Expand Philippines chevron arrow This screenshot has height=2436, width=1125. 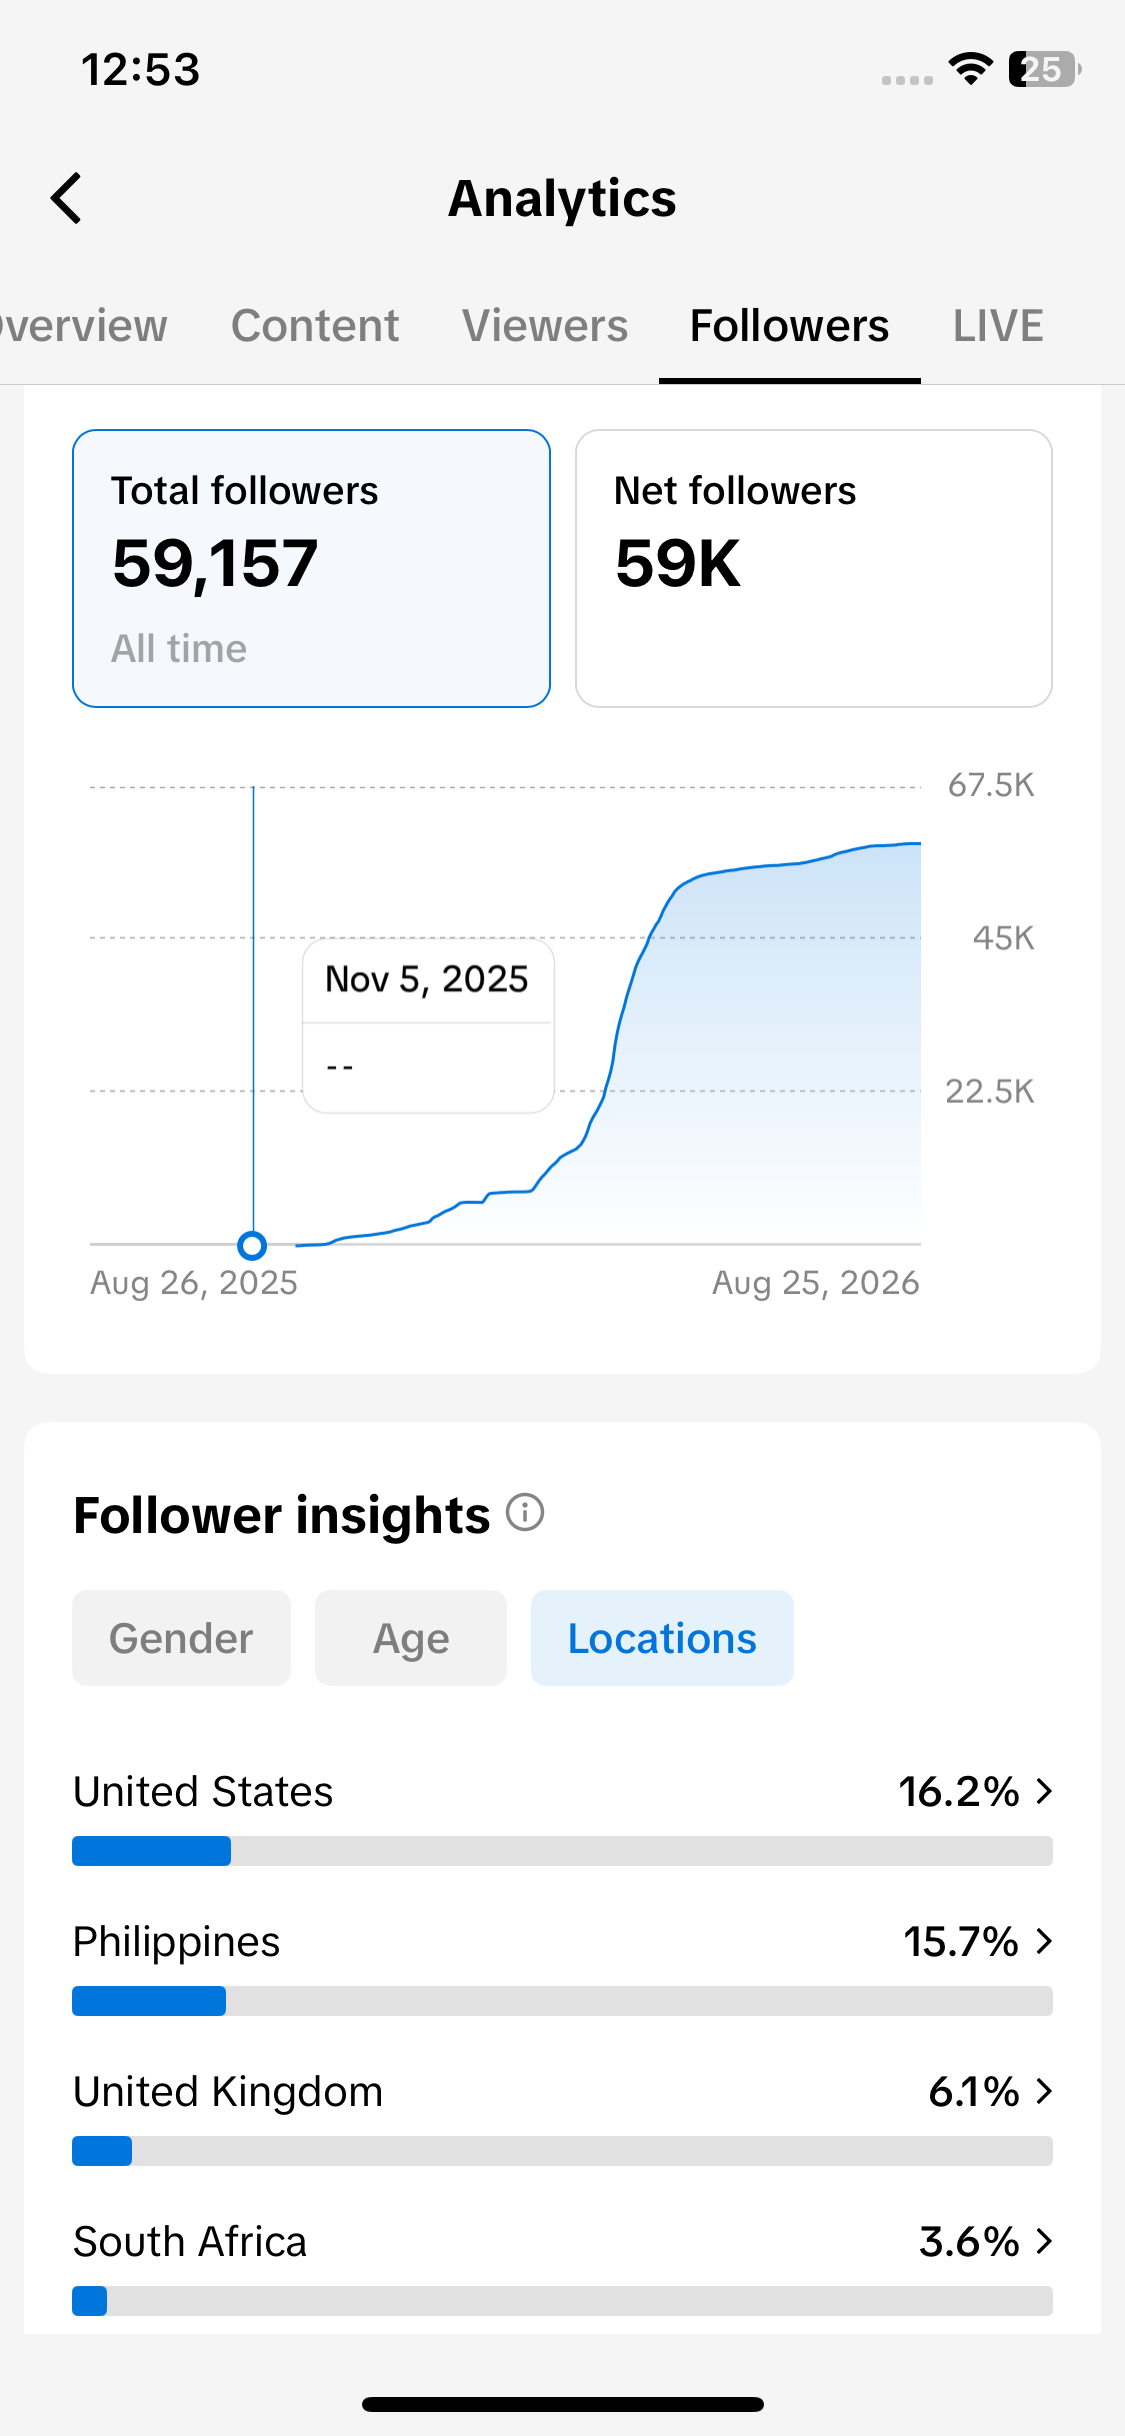point(1044,1941)
